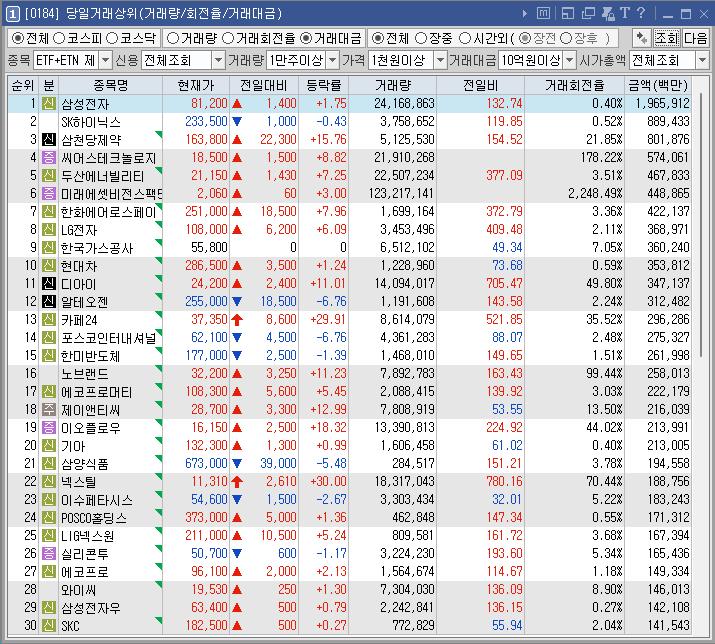Click the 신 badge beside 현대차
The height and width of the screenshot is (644, 715).
[49, 265]
